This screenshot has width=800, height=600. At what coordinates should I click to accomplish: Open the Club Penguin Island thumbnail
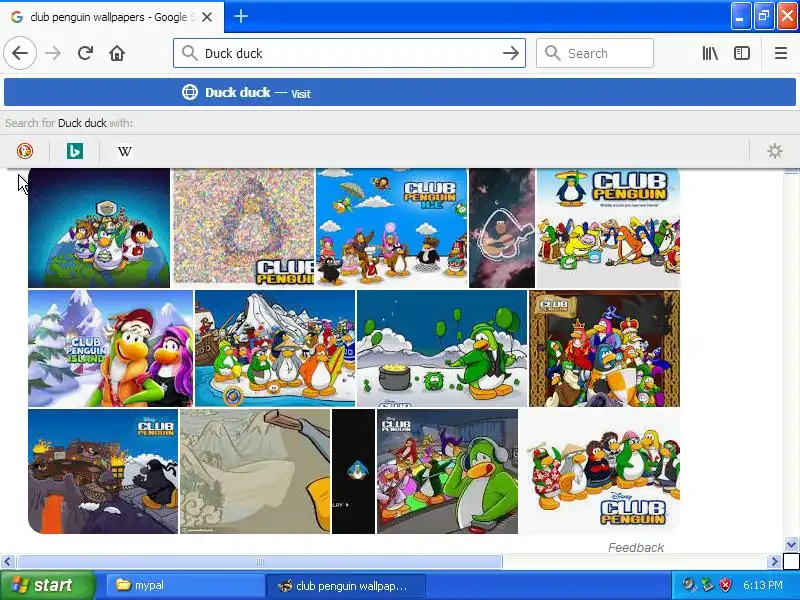coord(110,348)
